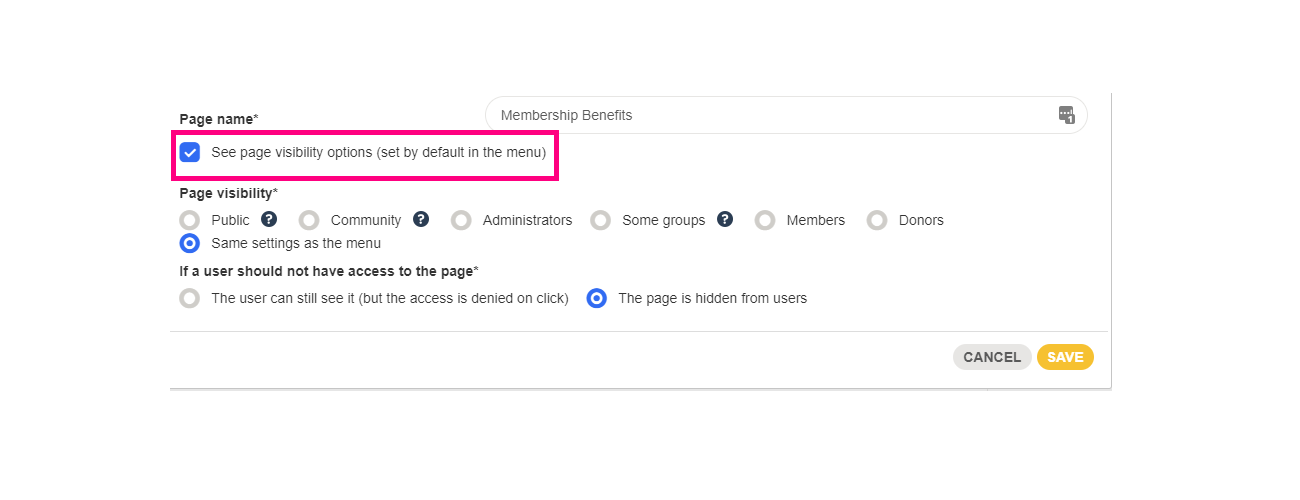
Task: Select 'The page is hidden from users'
Action: tap(597, 298)
